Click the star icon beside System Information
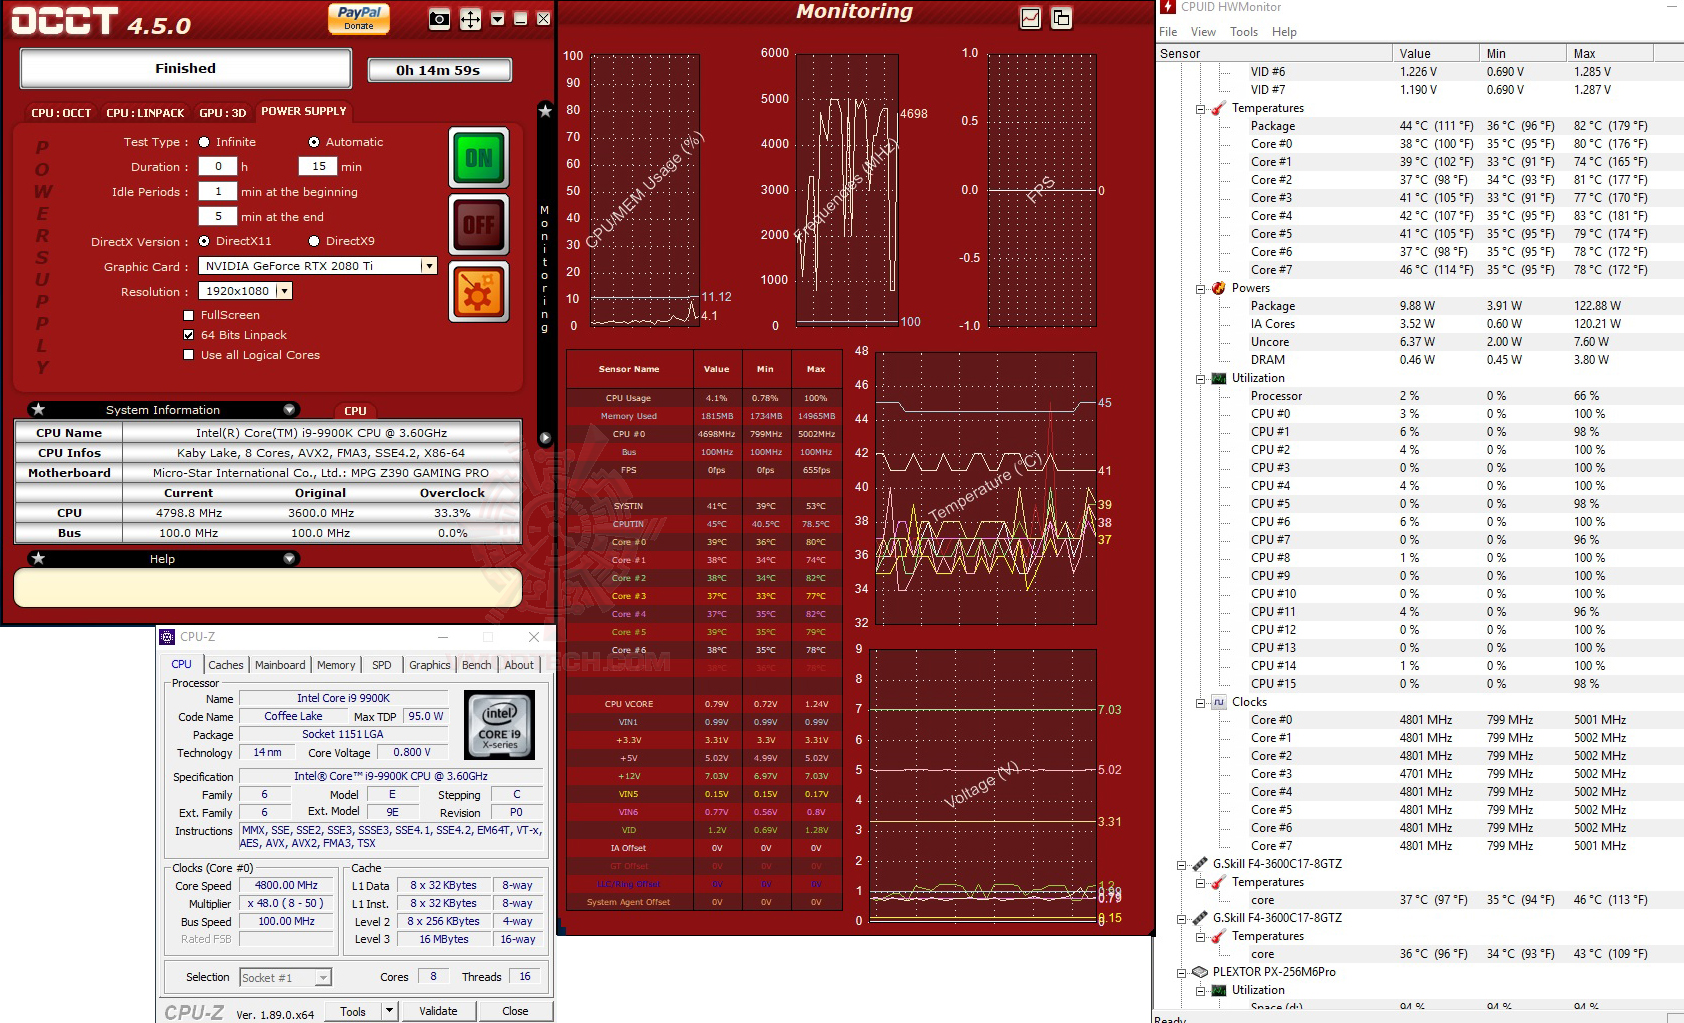 (39, 409)
